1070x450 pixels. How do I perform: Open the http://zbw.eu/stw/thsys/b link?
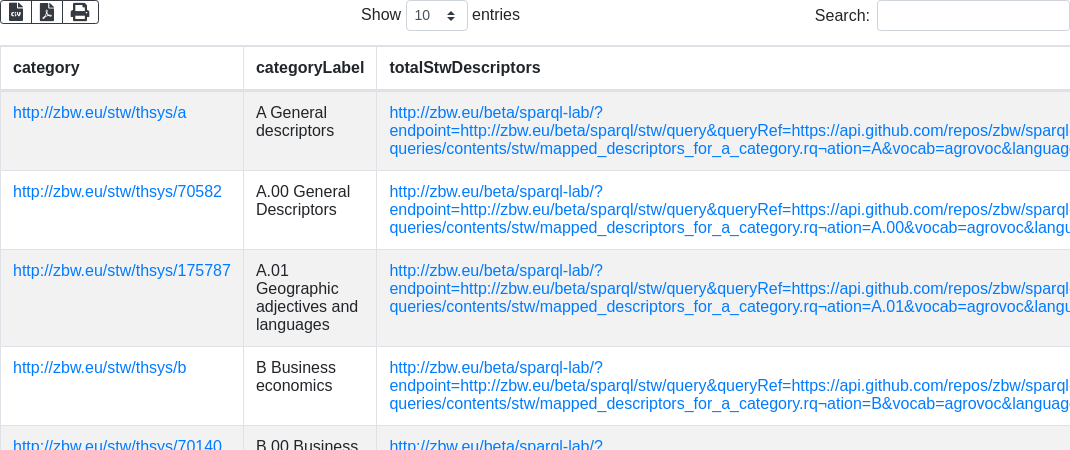coord(99,368)
